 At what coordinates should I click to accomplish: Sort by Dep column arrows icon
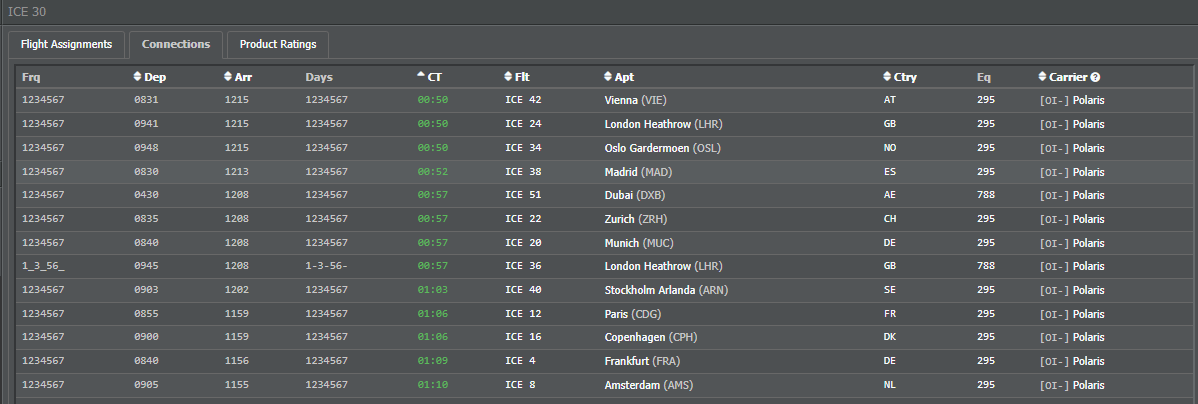[x=138, y=76]
